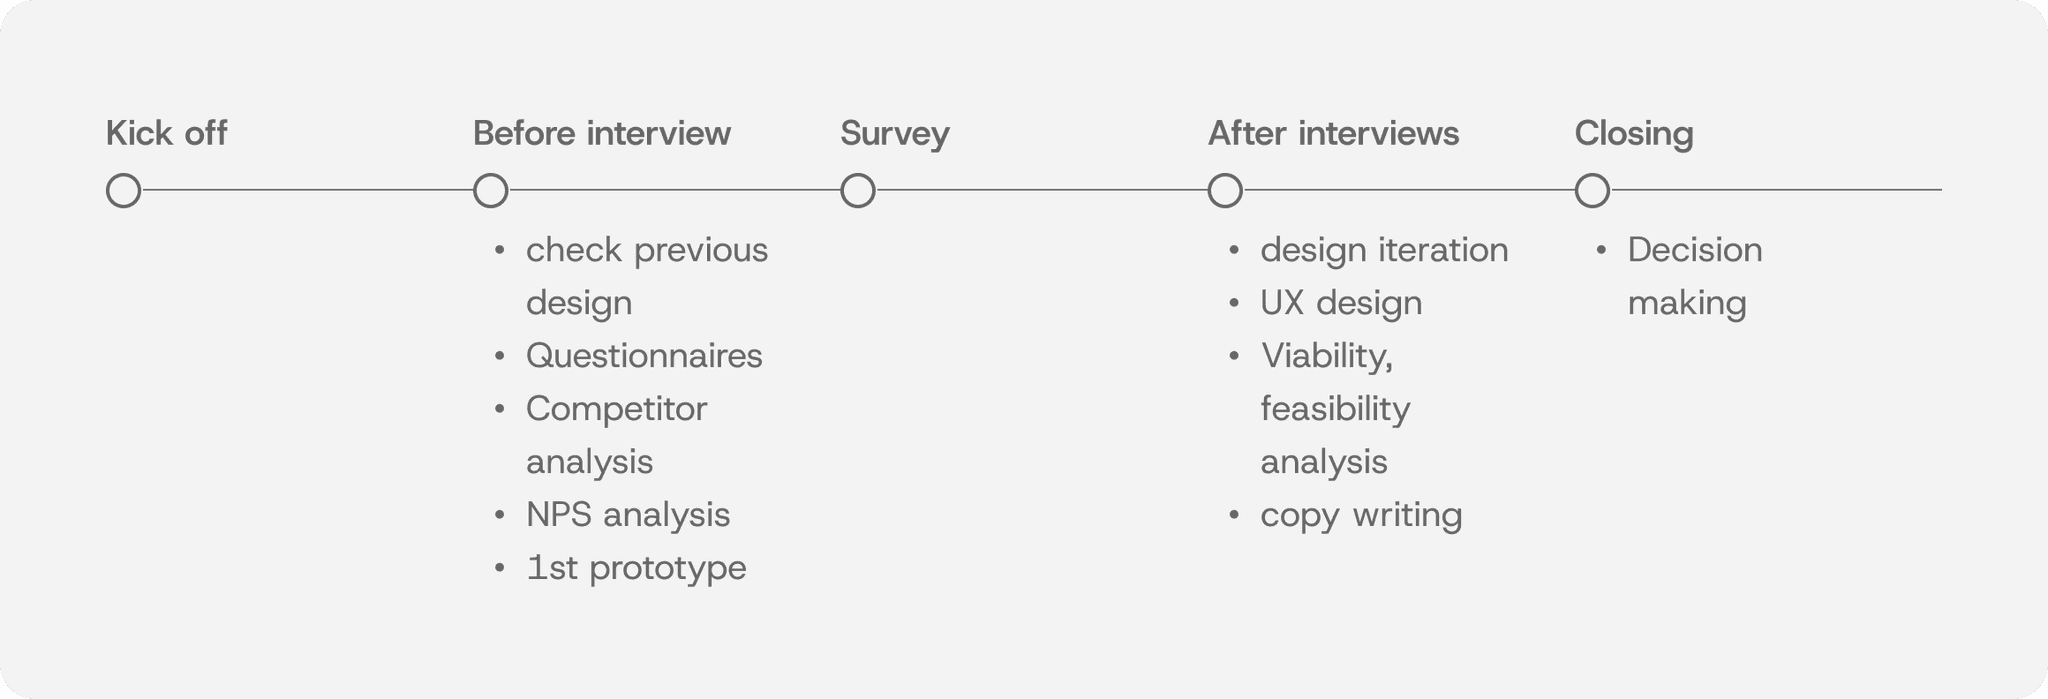Image resolution: width=2048 pixels, height=699 pixels.
Task: Click the Kick off timeline circle marker
Action: pyautogui.click(x=123, y=190)
